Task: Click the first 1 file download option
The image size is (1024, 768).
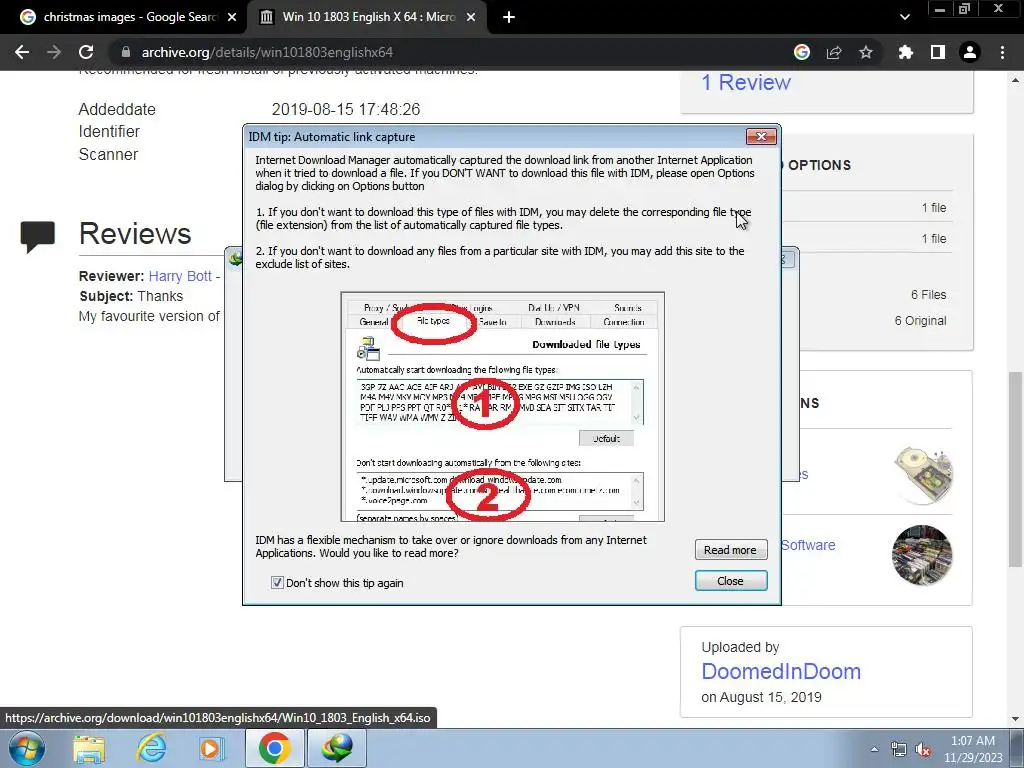Action: pyautogui.click(x=934, y=208)
